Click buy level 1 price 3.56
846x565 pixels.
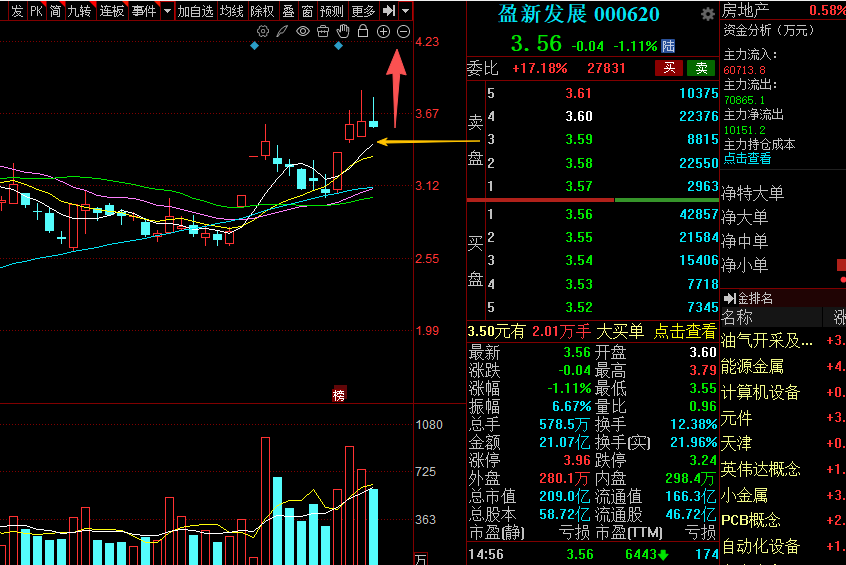[x=579, y=214]
